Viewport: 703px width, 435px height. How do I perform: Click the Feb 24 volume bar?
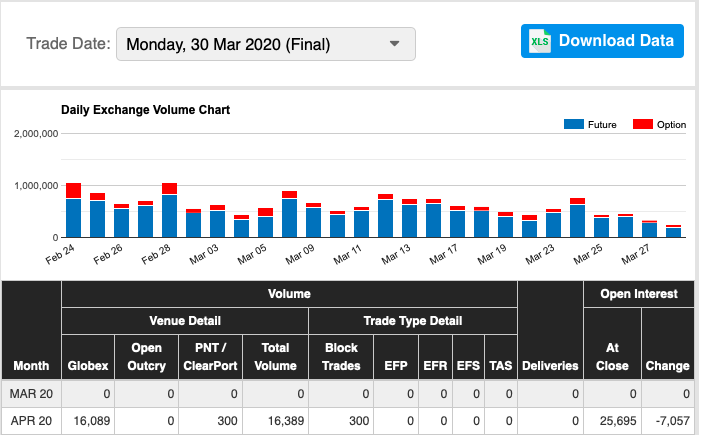(73, 215)
